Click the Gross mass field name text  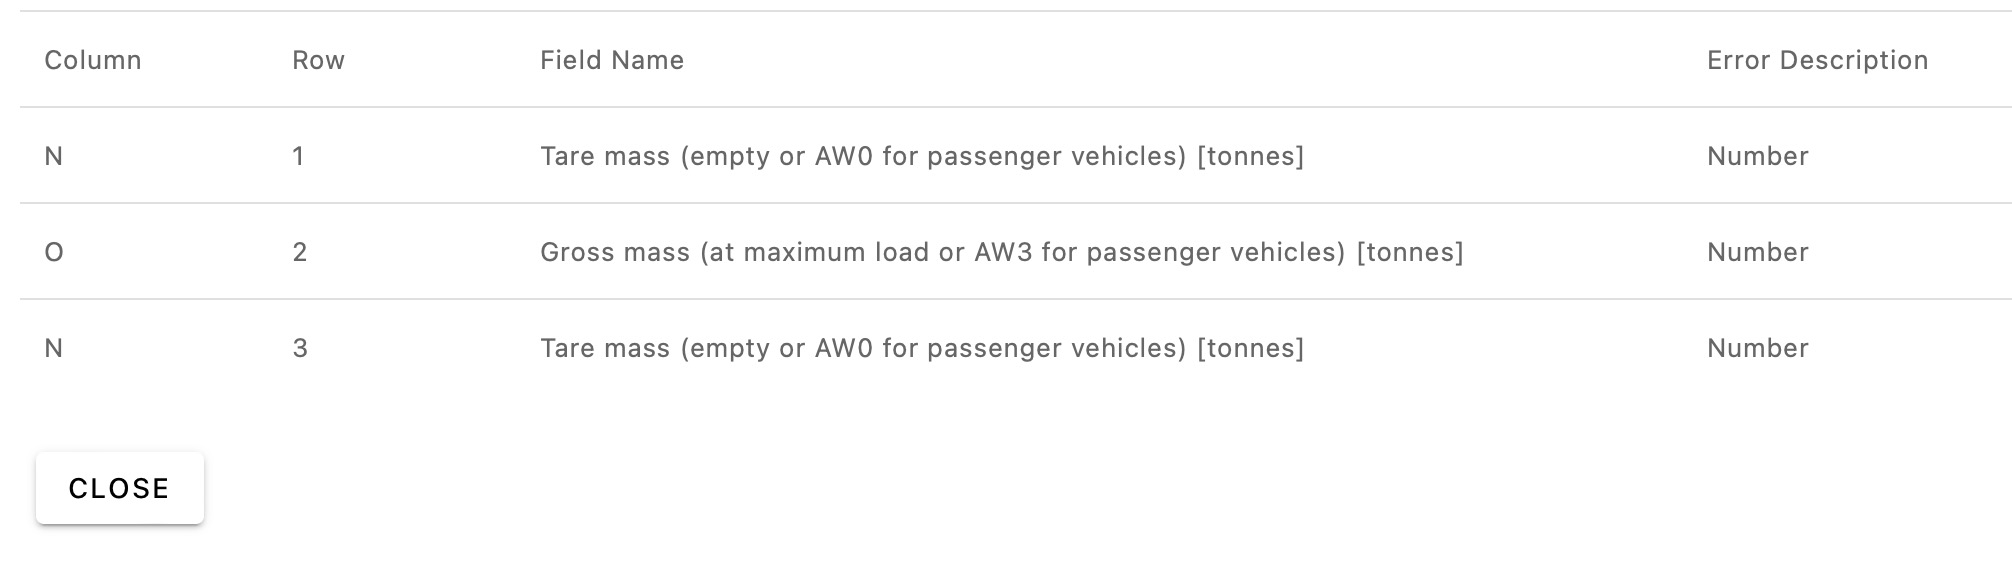[x=1001, y=252]
